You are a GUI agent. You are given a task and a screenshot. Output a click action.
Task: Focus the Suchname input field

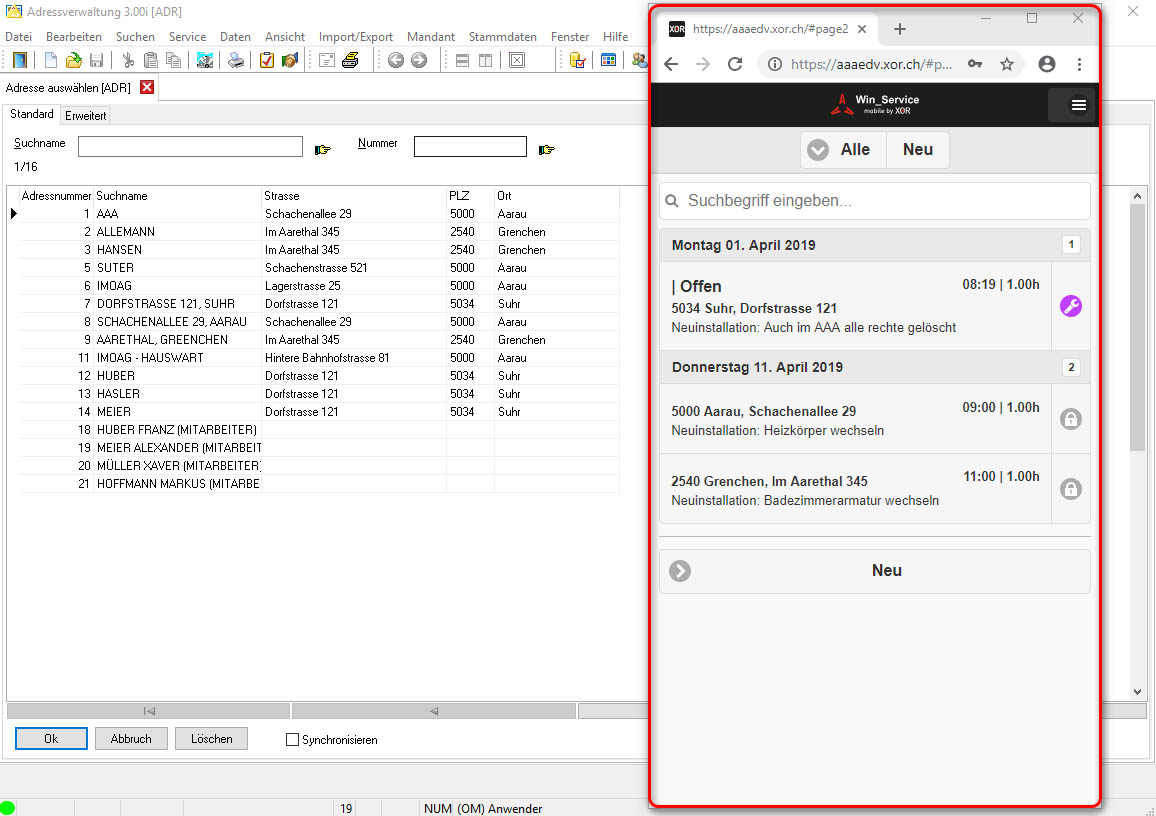[x=190, y=146]
